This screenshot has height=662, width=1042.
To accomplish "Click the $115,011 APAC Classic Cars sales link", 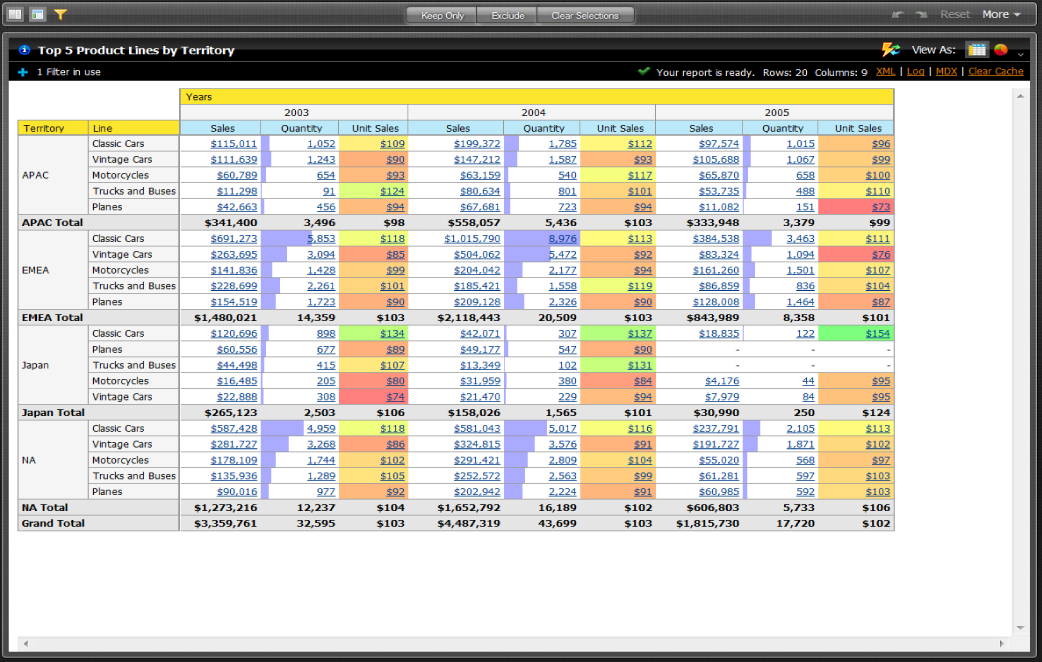I will tap(233, 143).
